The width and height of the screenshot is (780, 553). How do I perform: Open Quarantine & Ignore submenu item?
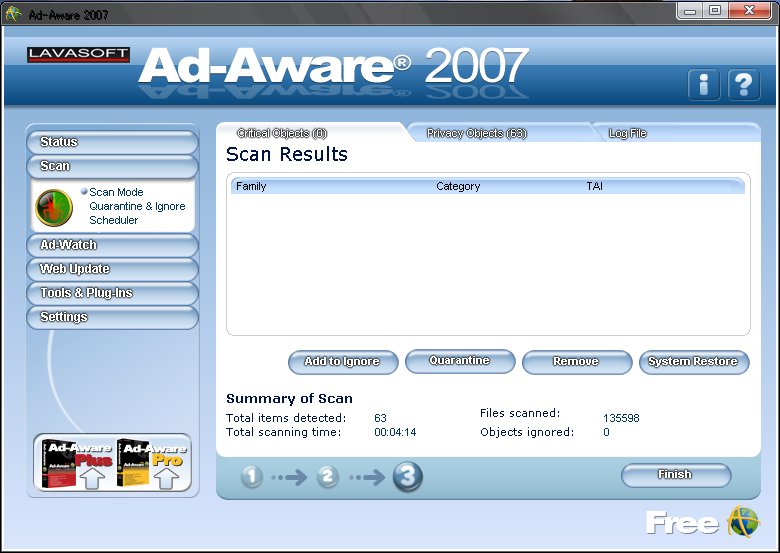click(137, 206)
